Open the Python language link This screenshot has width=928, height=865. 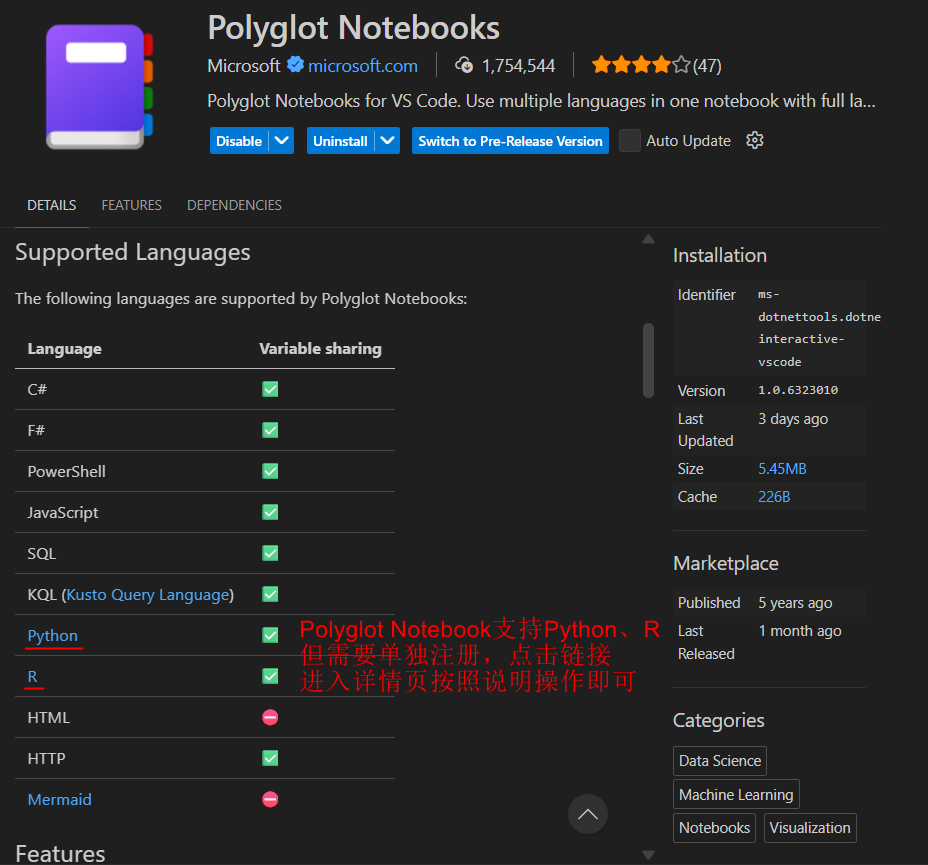pyautogui.click(x=53, y=635)
